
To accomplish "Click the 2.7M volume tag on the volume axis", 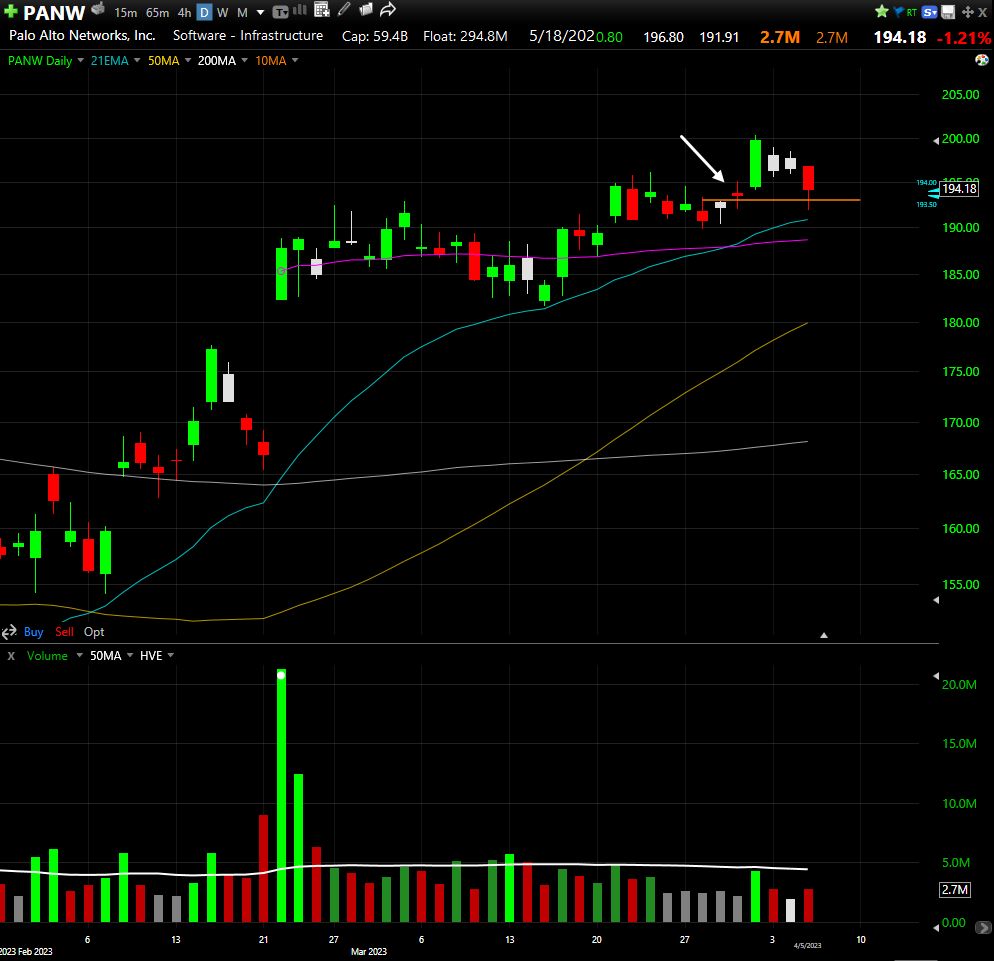I will [955, 889].
